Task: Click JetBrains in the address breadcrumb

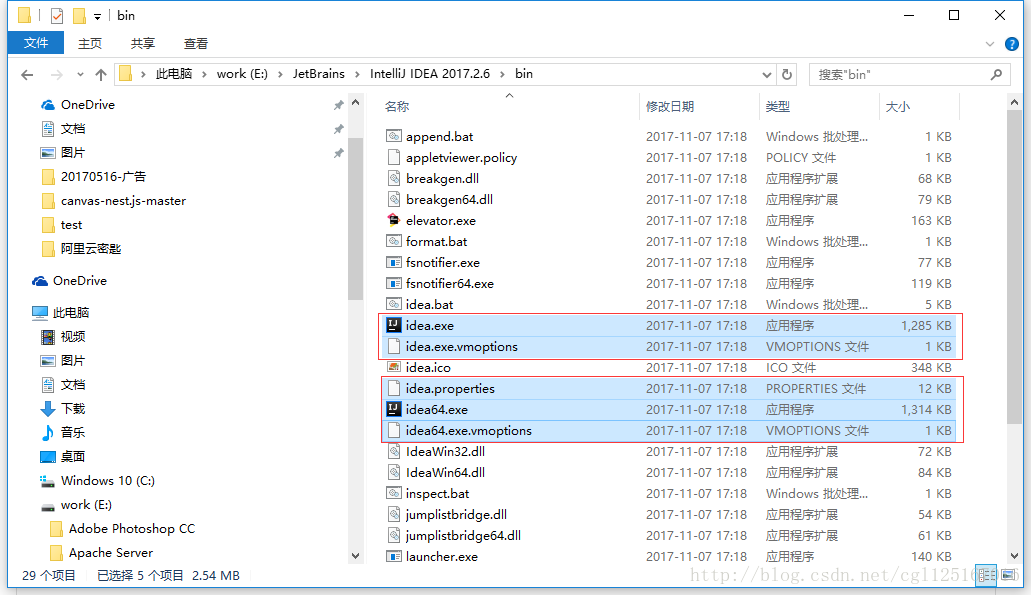Action: tap(319, 74)
